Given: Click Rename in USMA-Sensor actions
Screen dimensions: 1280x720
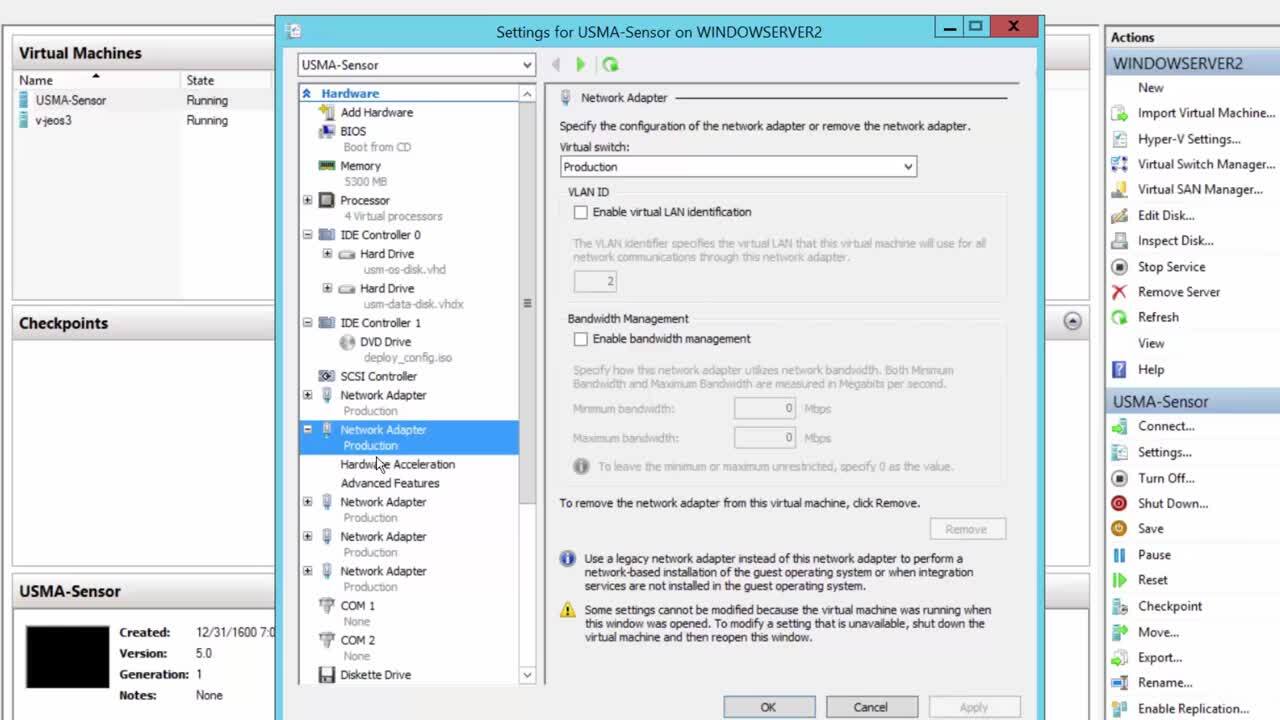Looking at the screenshot, I should (x=1164, y=683).
